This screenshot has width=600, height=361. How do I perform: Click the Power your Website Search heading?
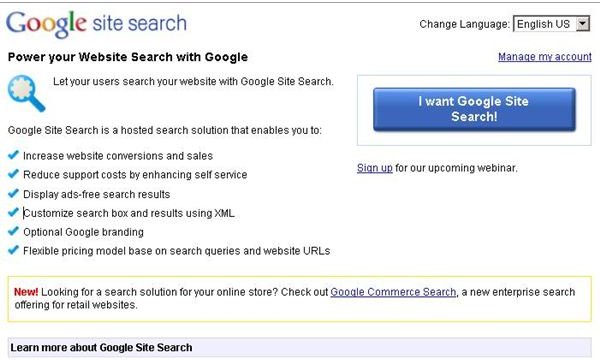pyautogui.click(x=128, y=57)
